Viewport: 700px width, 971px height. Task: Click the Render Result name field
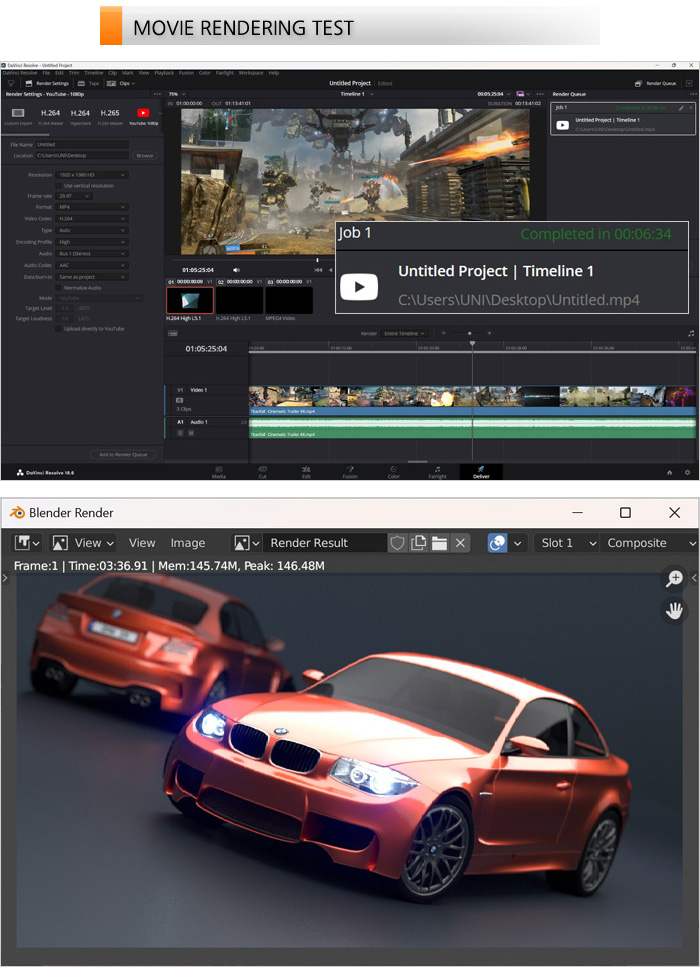point(325,543)
